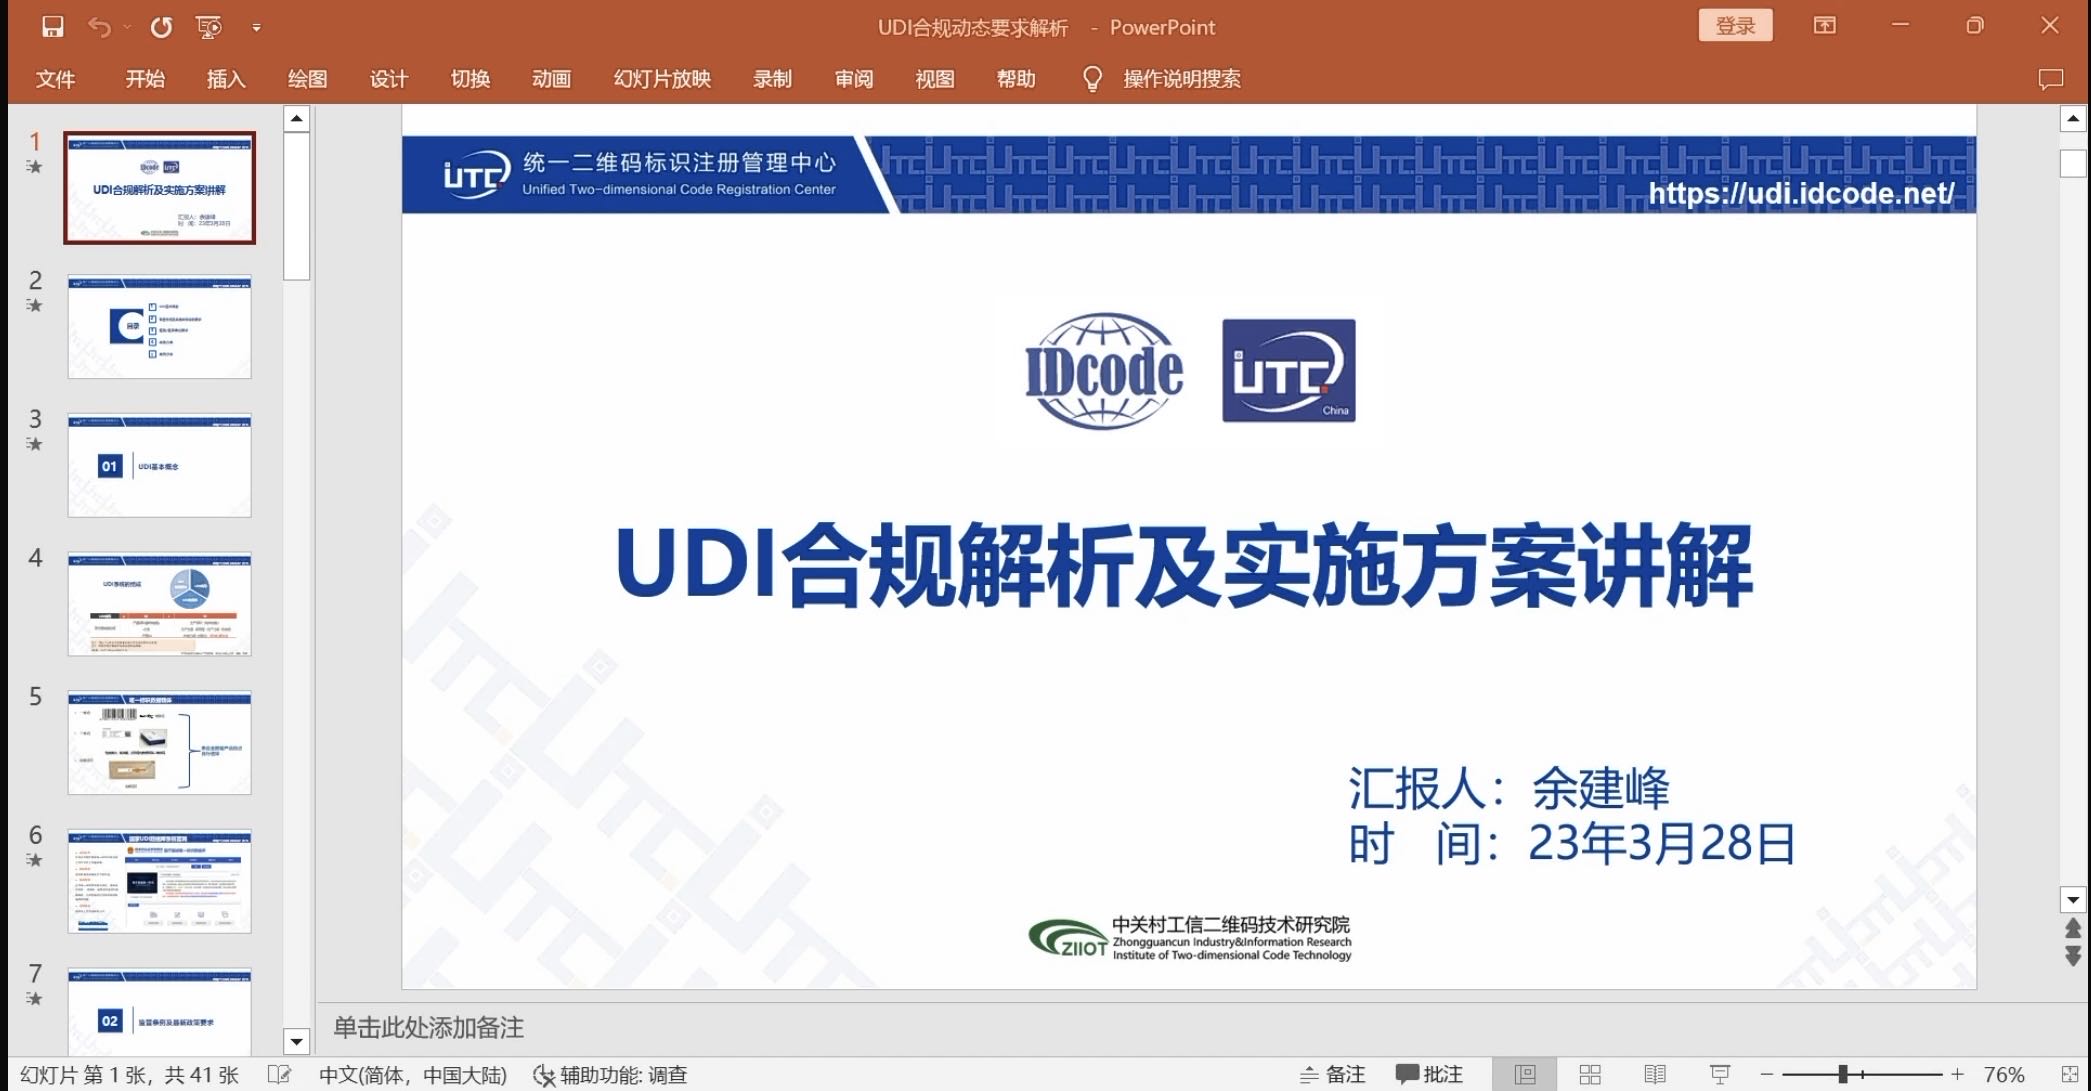Screen dimensions: 2091x1091
Task: Switch to the 审阅 tab
Action: [x=854, y=79]
